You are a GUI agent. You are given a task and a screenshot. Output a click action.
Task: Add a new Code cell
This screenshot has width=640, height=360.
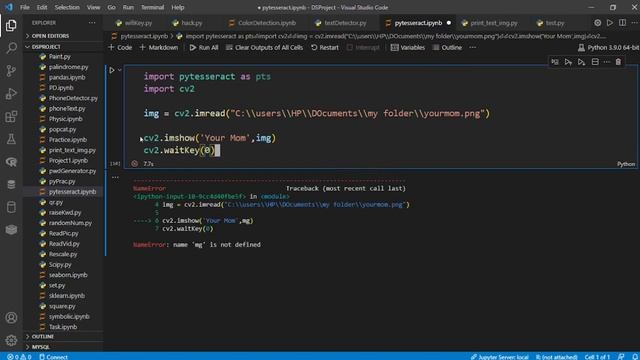pyautogui.click(x=120, y=47)
